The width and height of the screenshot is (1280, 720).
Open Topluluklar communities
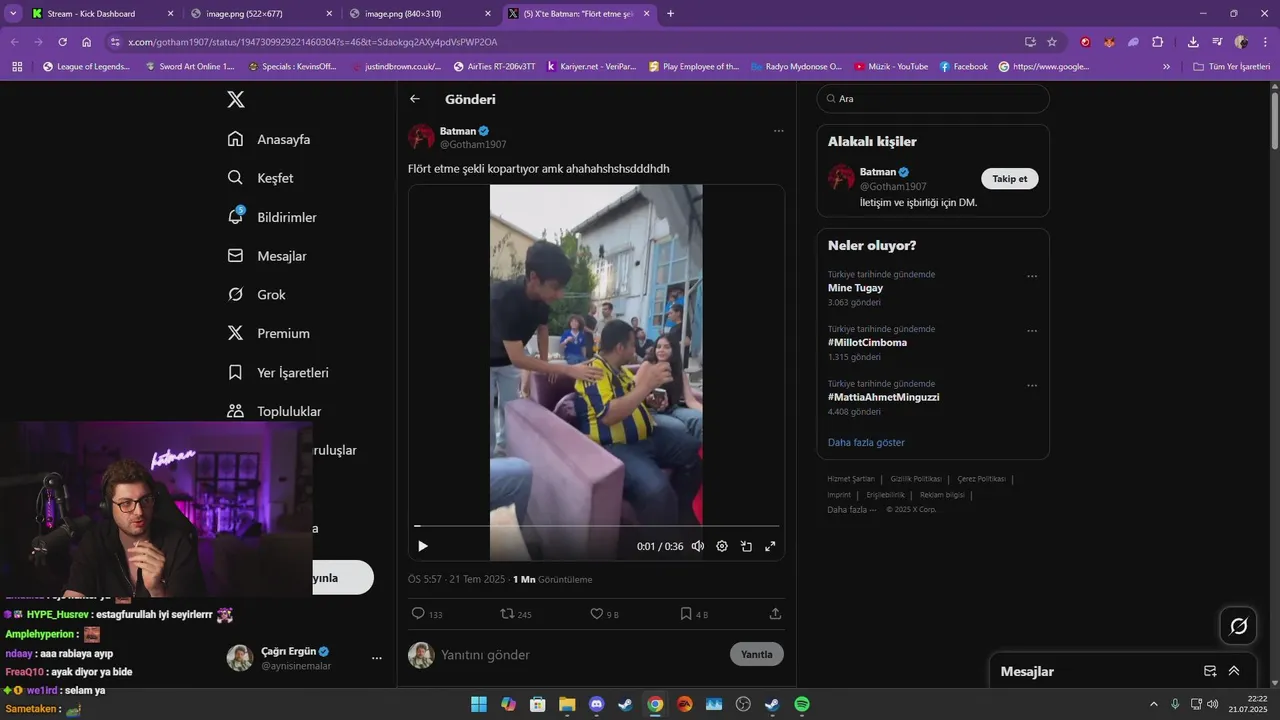pos(275,411)
